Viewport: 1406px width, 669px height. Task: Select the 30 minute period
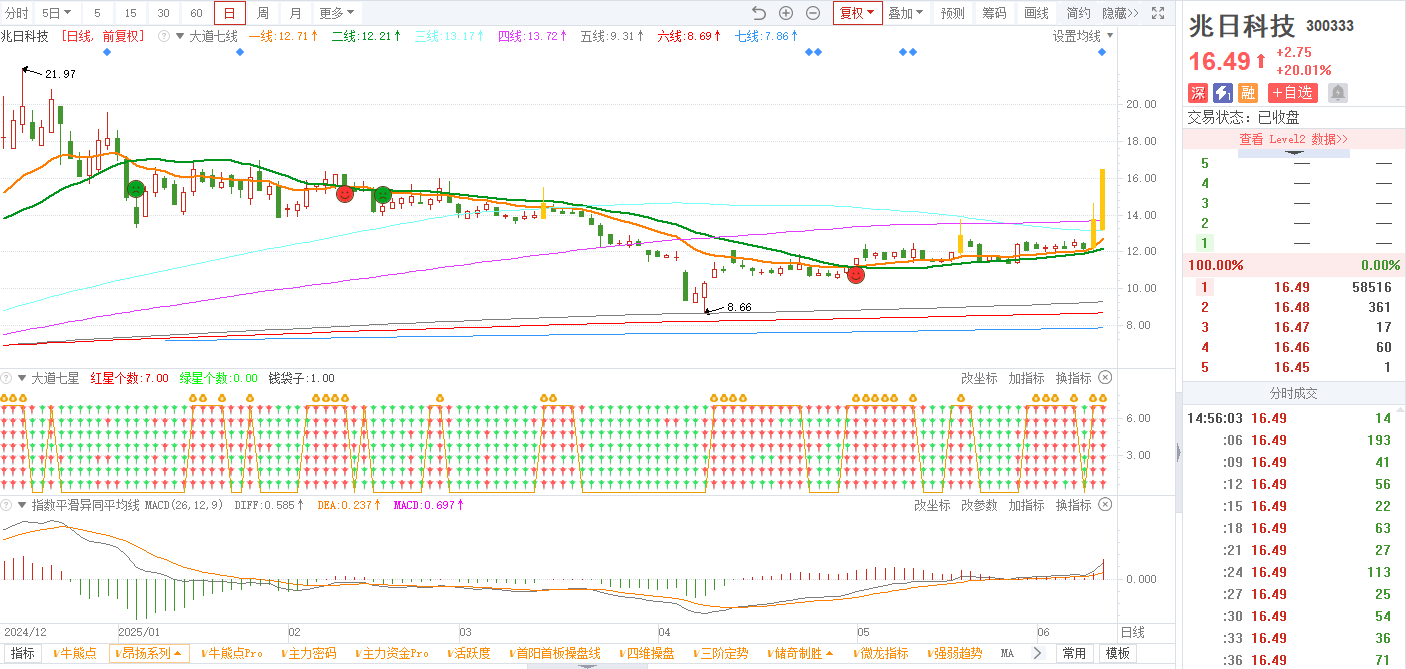tap(163, 13)
